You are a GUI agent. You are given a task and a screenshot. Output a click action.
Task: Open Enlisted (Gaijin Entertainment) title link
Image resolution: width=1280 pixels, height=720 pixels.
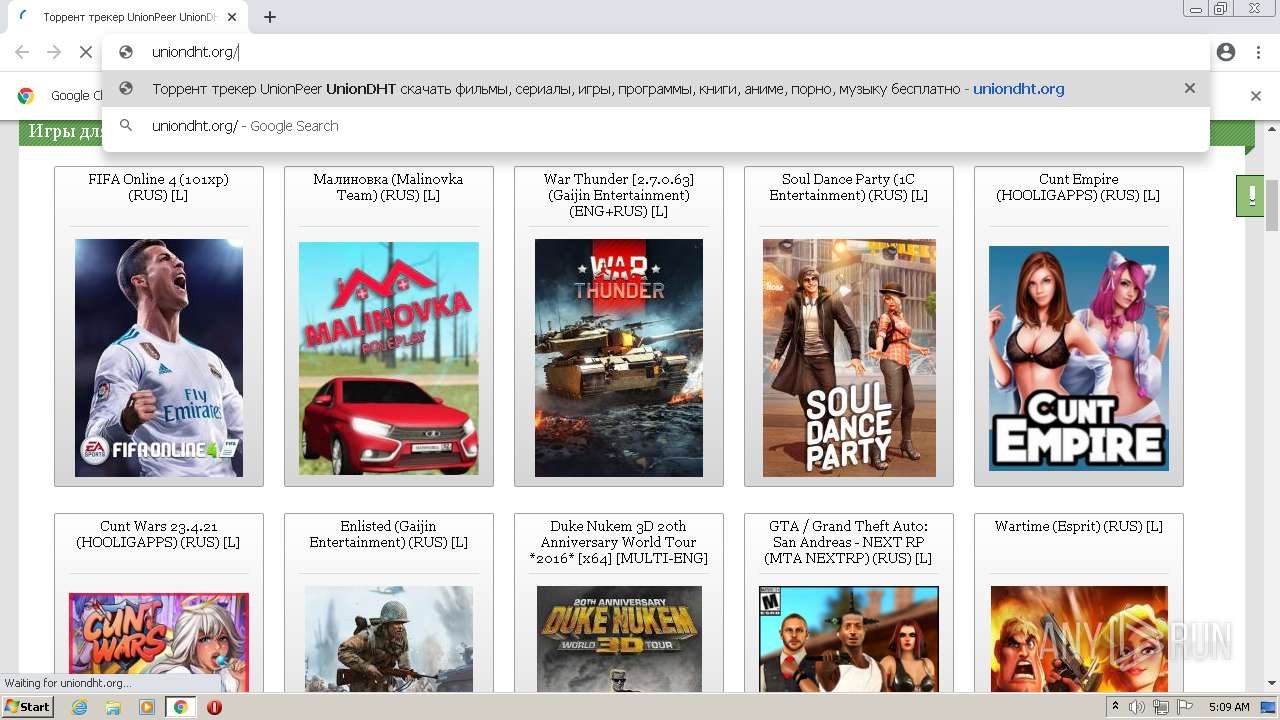(388, 534)
